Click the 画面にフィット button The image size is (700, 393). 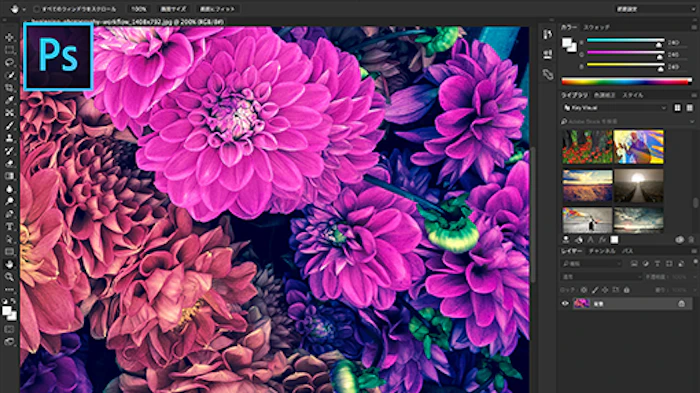click(x=217, y=9)
